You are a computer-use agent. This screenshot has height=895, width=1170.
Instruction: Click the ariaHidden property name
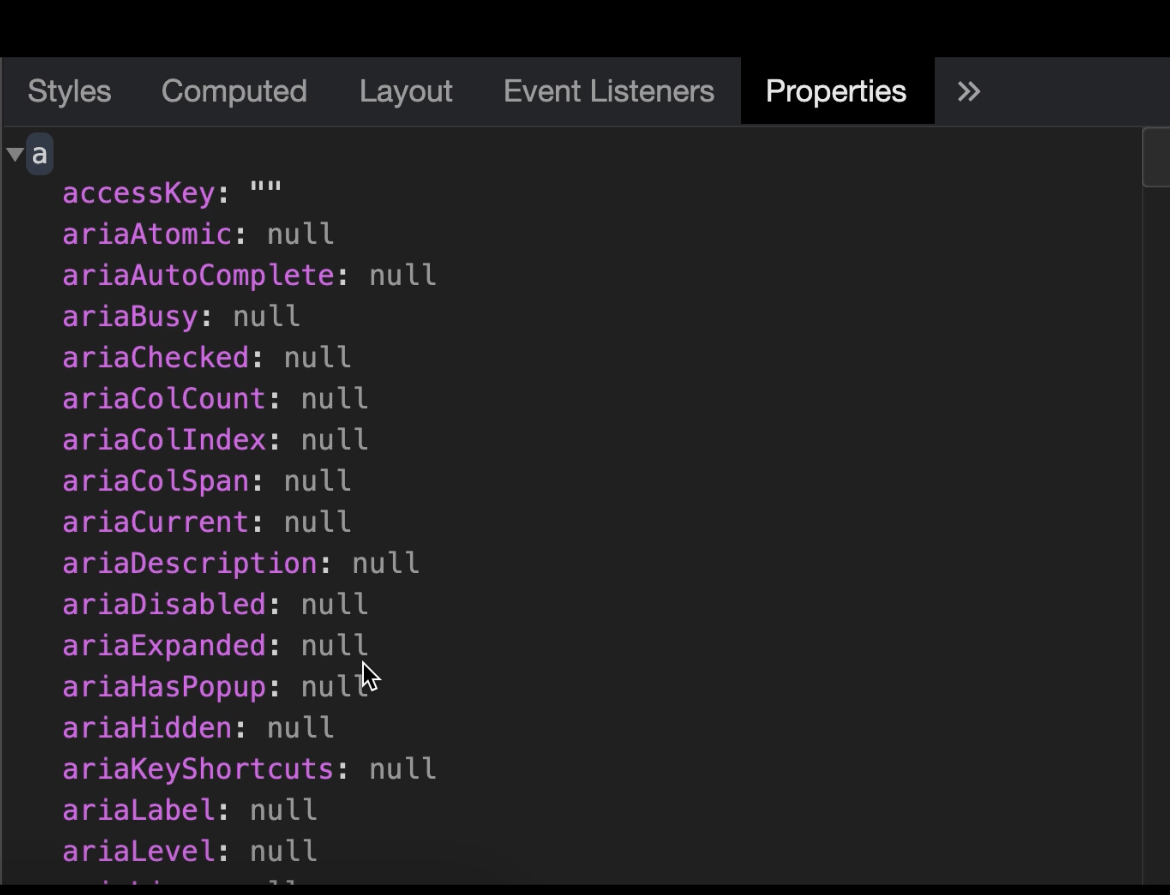point(147,728)
